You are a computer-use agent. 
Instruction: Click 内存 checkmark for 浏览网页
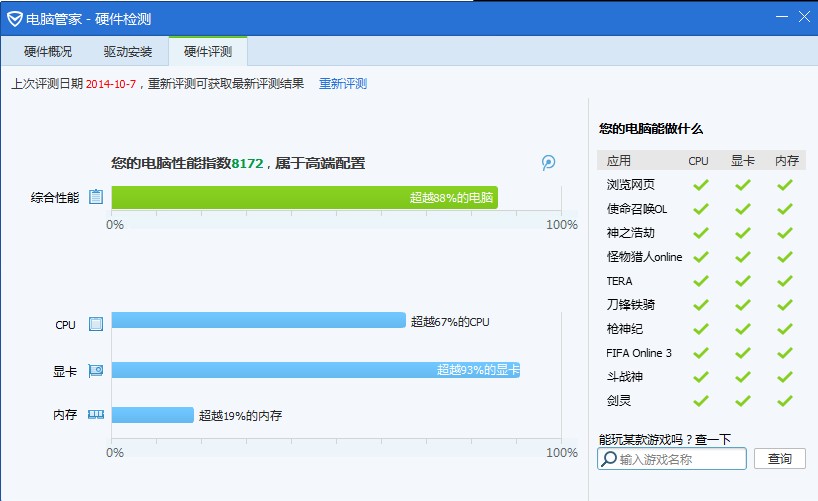[x=785, y=185]
